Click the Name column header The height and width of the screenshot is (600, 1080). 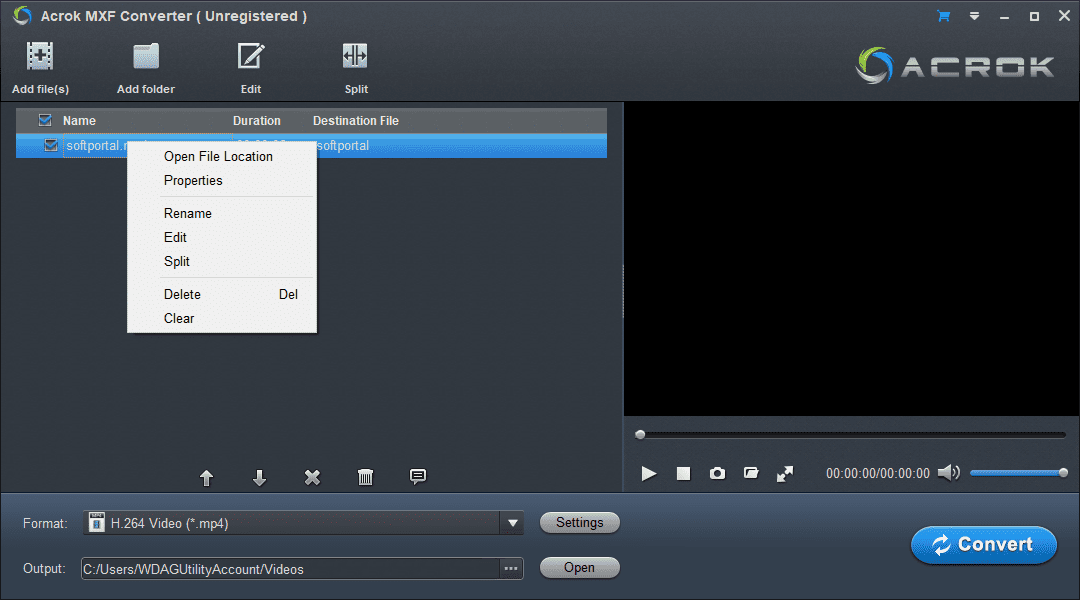[79, 121]
